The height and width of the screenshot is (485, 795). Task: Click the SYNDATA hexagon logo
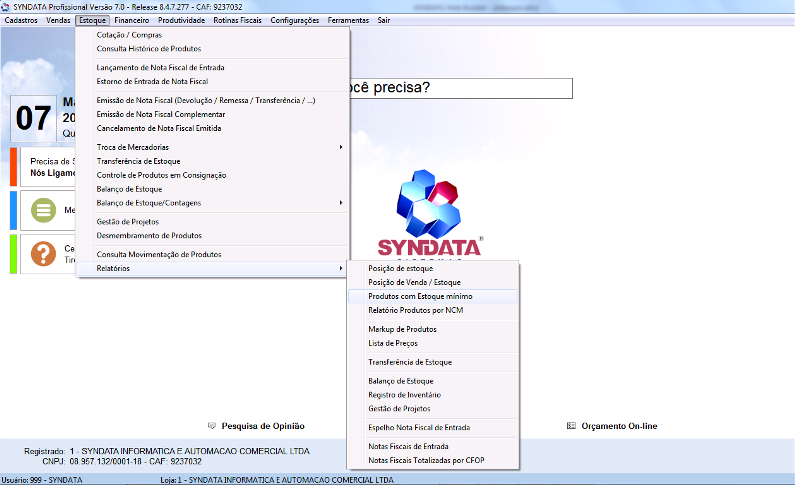[428, 204]
